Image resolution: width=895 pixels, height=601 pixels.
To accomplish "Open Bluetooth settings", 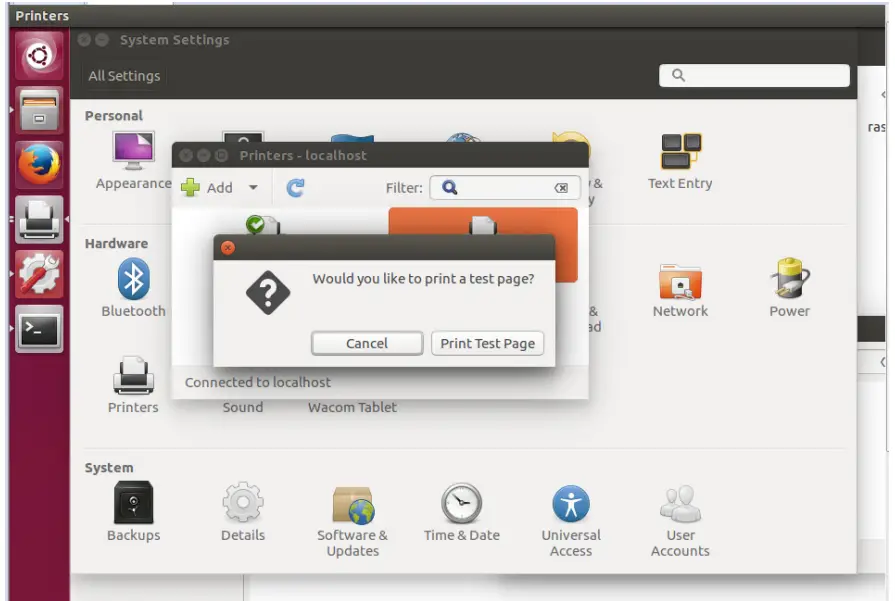I will coord(133,288).
